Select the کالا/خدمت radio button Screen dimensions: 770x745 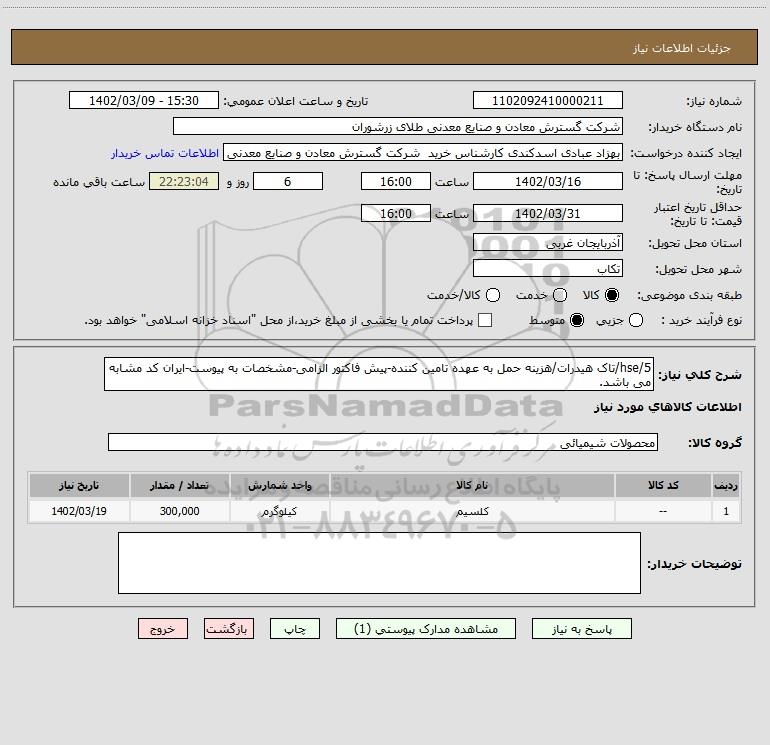pyautogui.click(x=493, y=295)
